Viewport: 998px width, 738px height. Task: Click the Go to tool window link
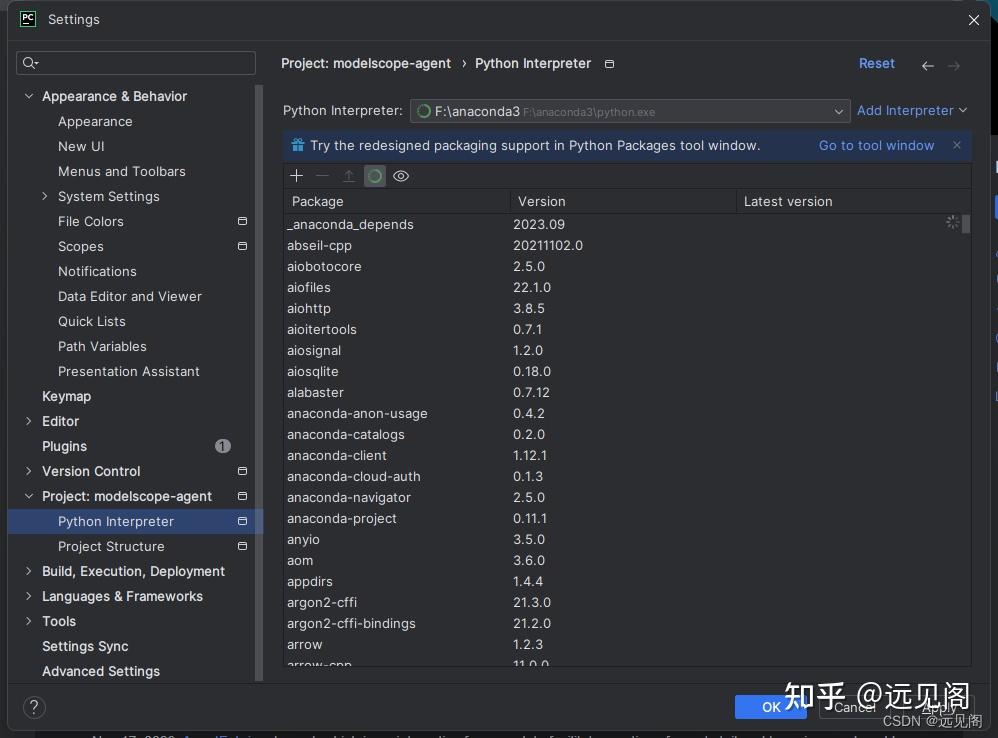pyautogui.click(x=876, y=145)
